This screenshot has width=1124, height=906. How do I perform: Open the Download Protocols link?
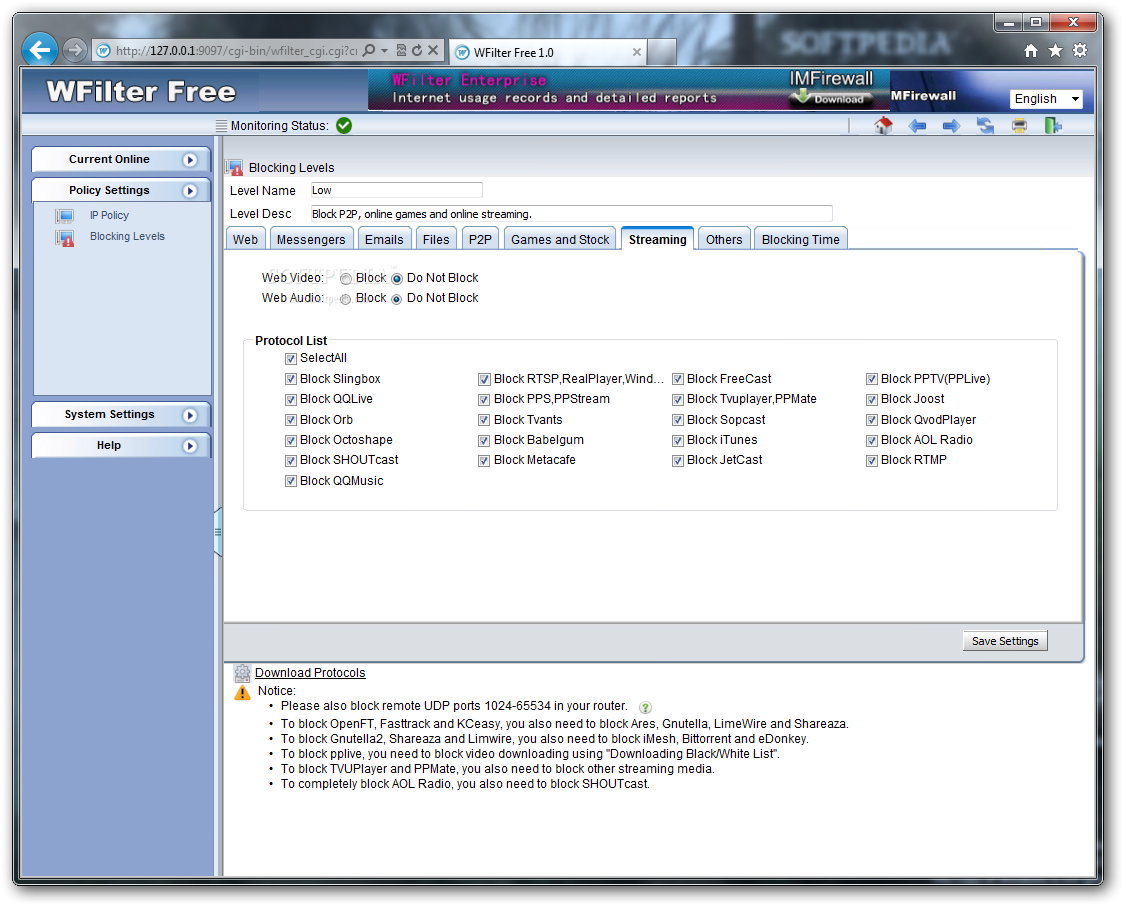click(x=310, y=673)
